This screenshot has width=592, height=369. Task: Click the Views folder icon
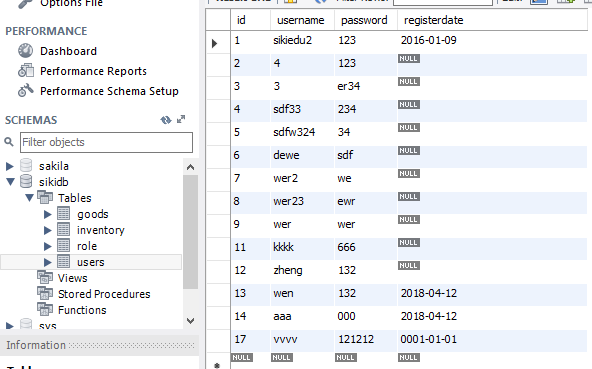coord(45,278)
